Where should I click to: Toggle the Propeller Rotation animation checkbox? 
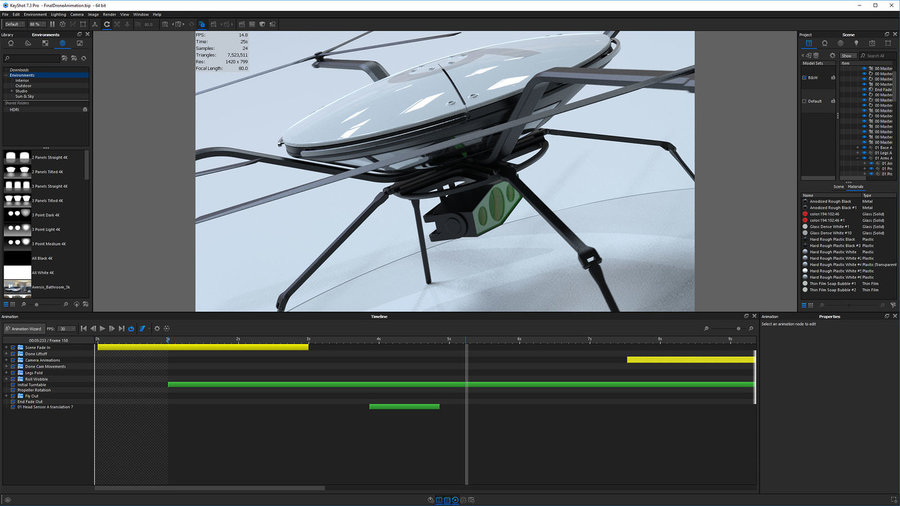[13, 389]
